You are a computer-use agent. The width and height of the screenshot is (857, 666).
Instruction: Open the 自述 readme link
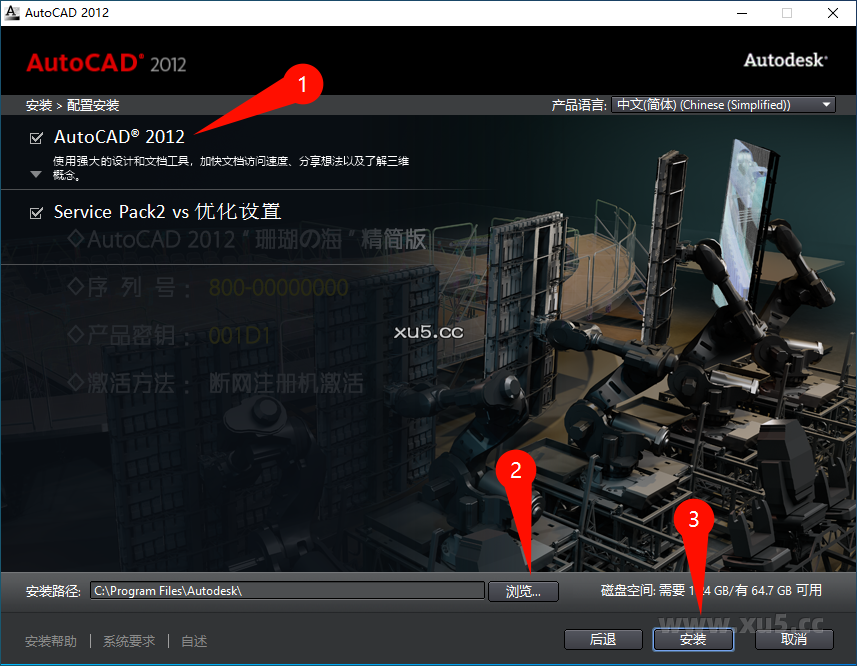tap(193, 641)
